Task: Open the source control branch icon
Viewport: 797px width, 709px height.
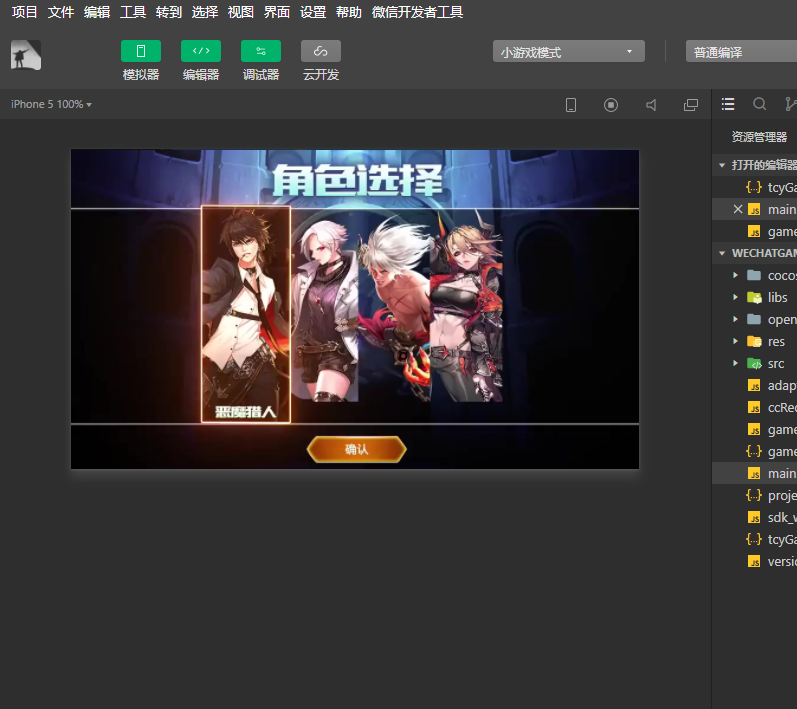Action: tap(790, 104)
